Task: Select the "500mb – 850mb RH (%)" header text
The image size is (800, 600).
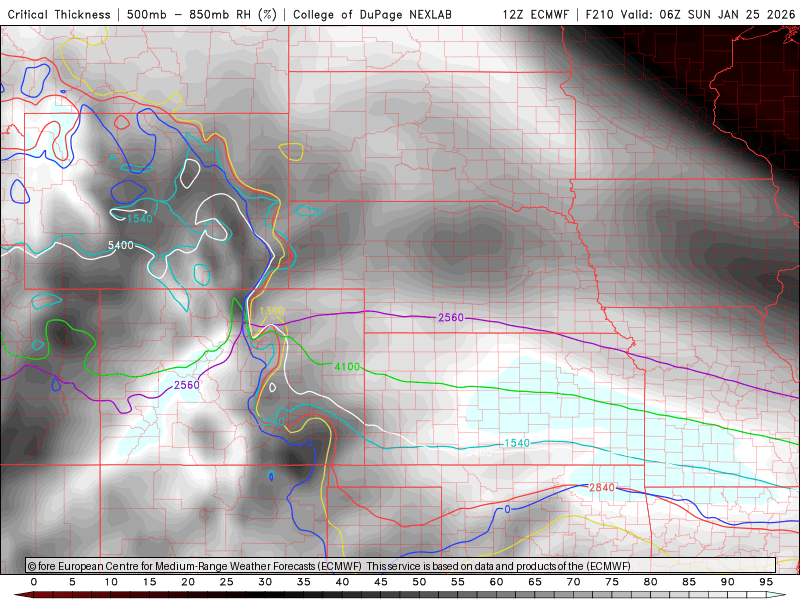Action: (202, 15)
